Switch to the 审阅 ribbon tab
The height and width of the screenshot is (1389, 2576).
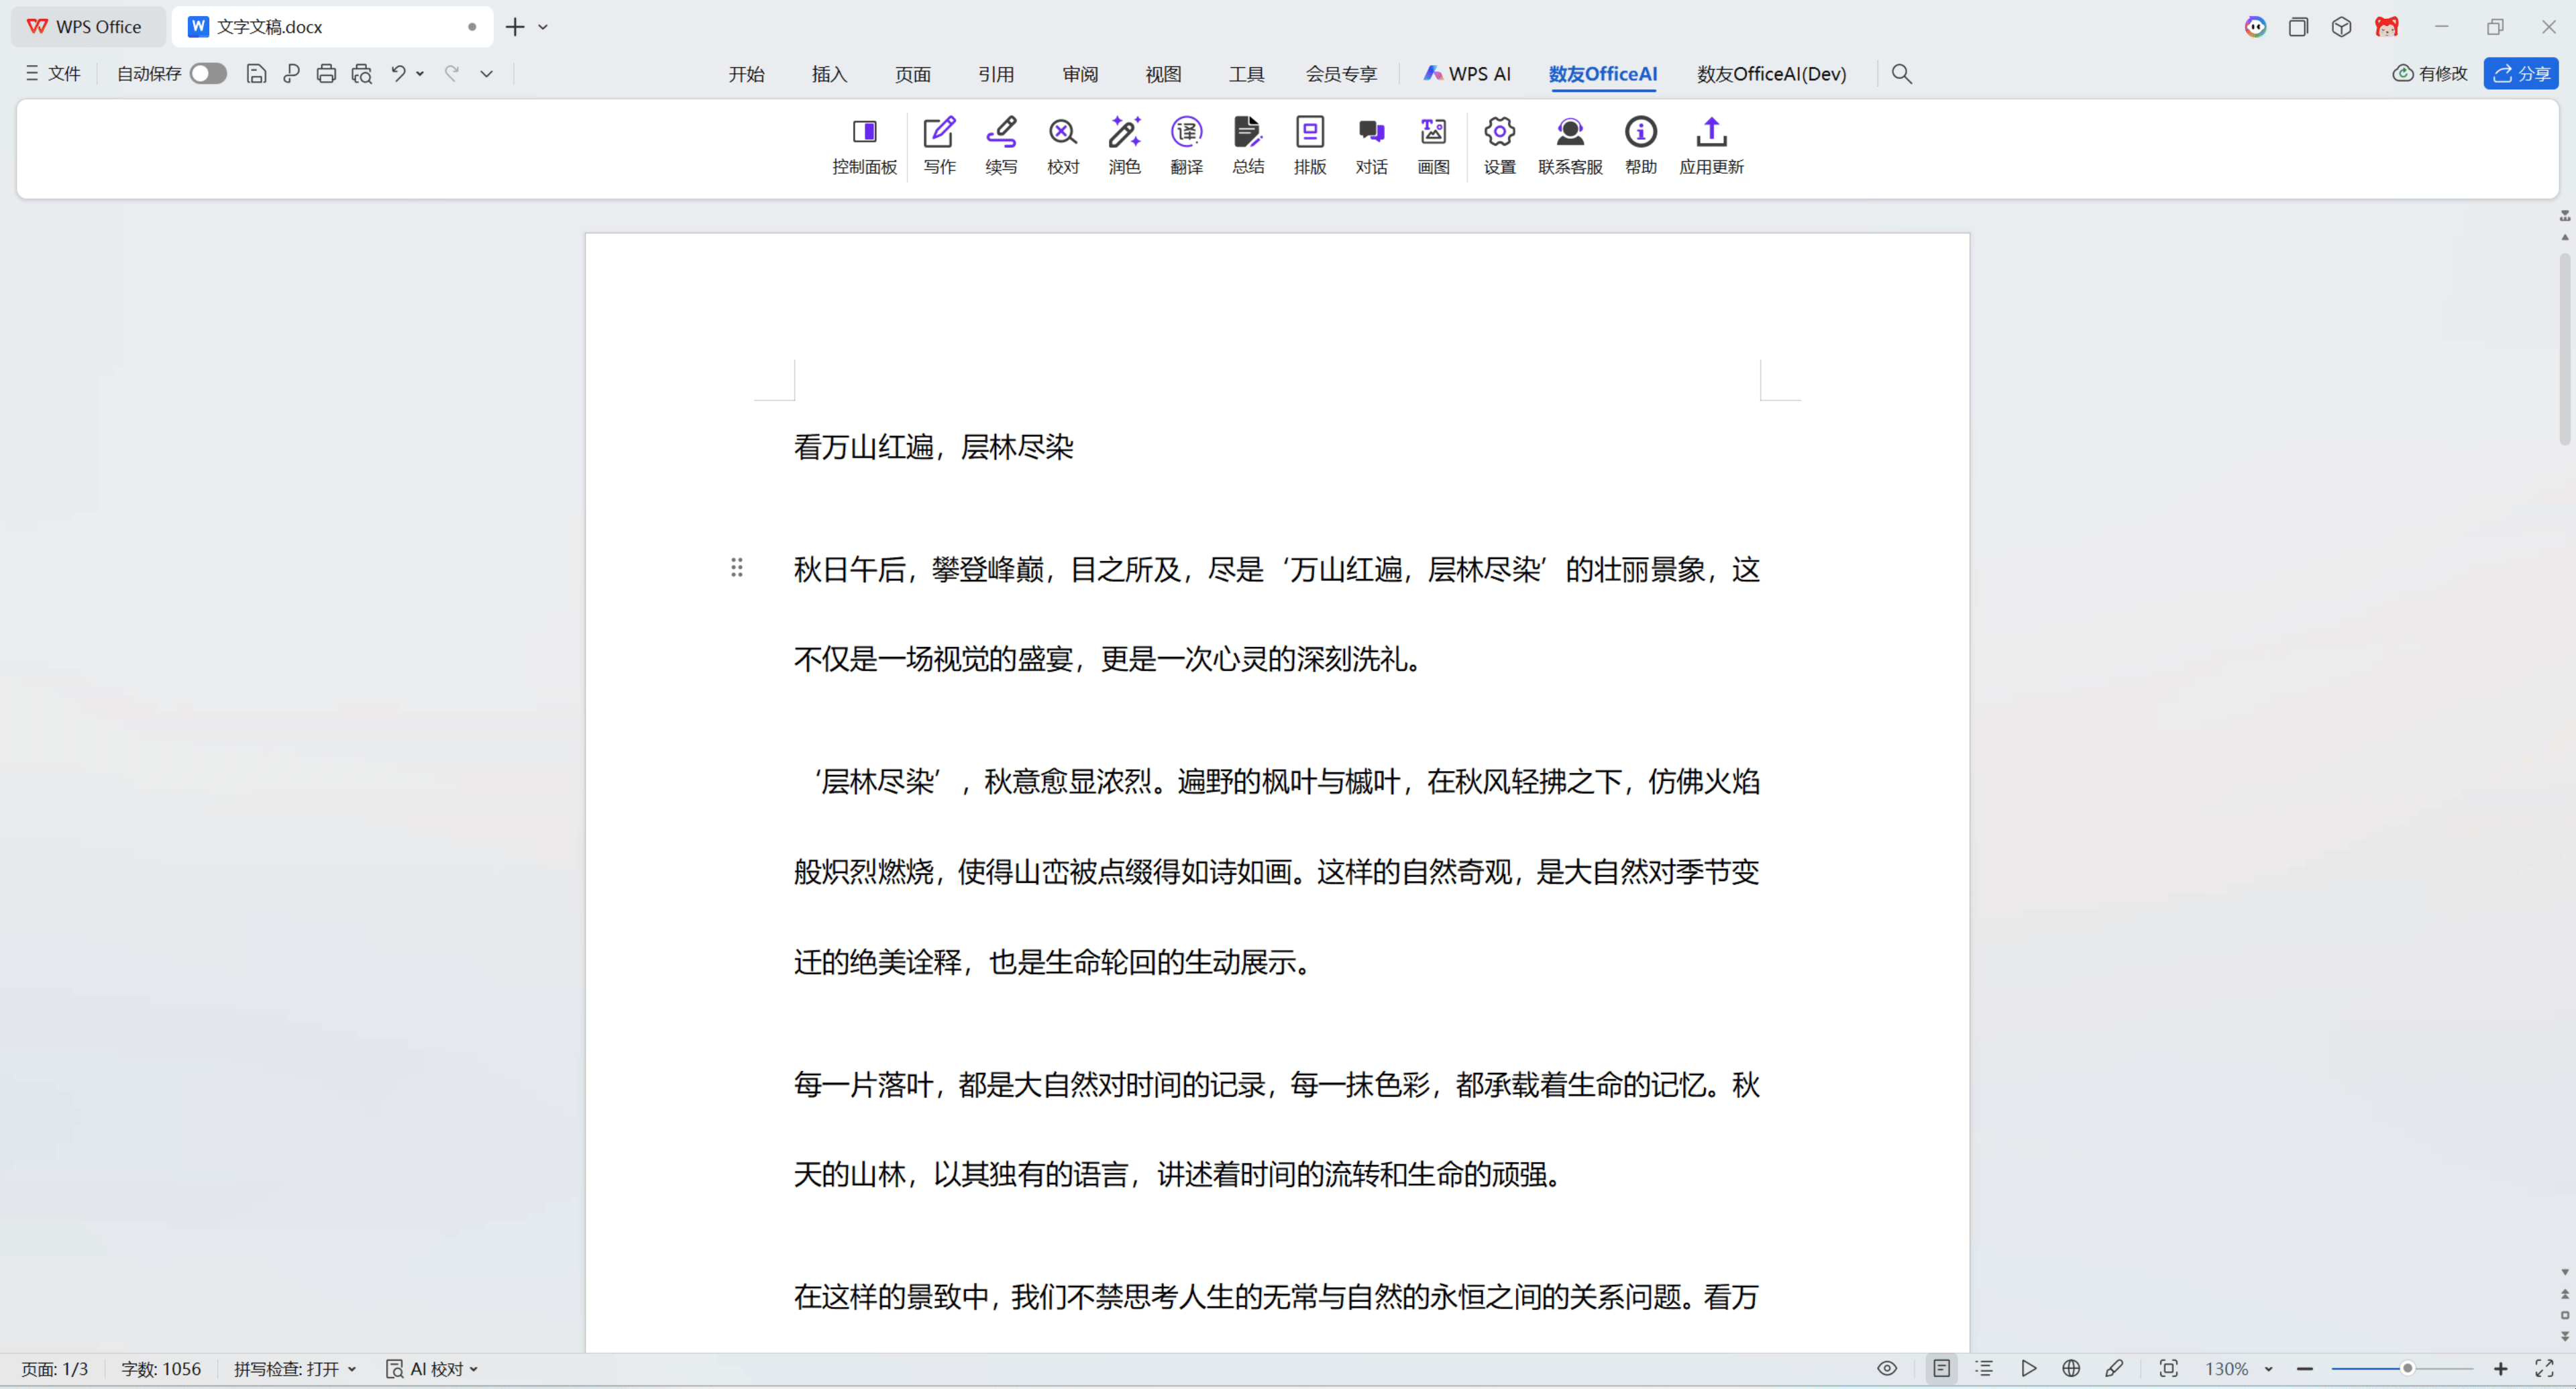click(x=1079, y=73)
